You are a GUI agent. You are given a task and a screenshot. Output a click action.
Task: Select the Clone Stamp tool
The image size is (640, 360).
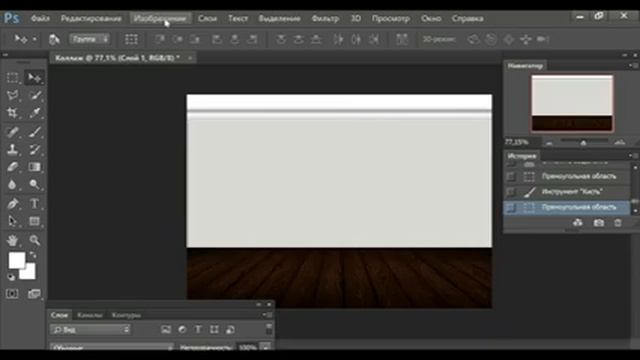[12, 149]
